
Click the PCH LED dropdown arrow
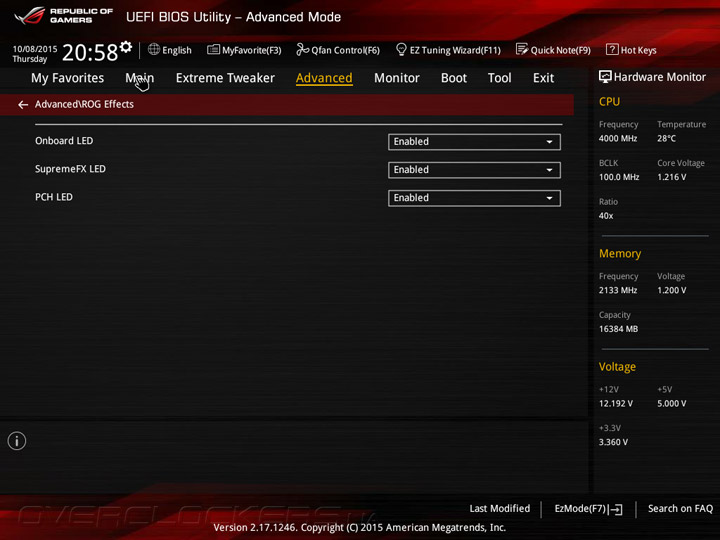(549, 198)
